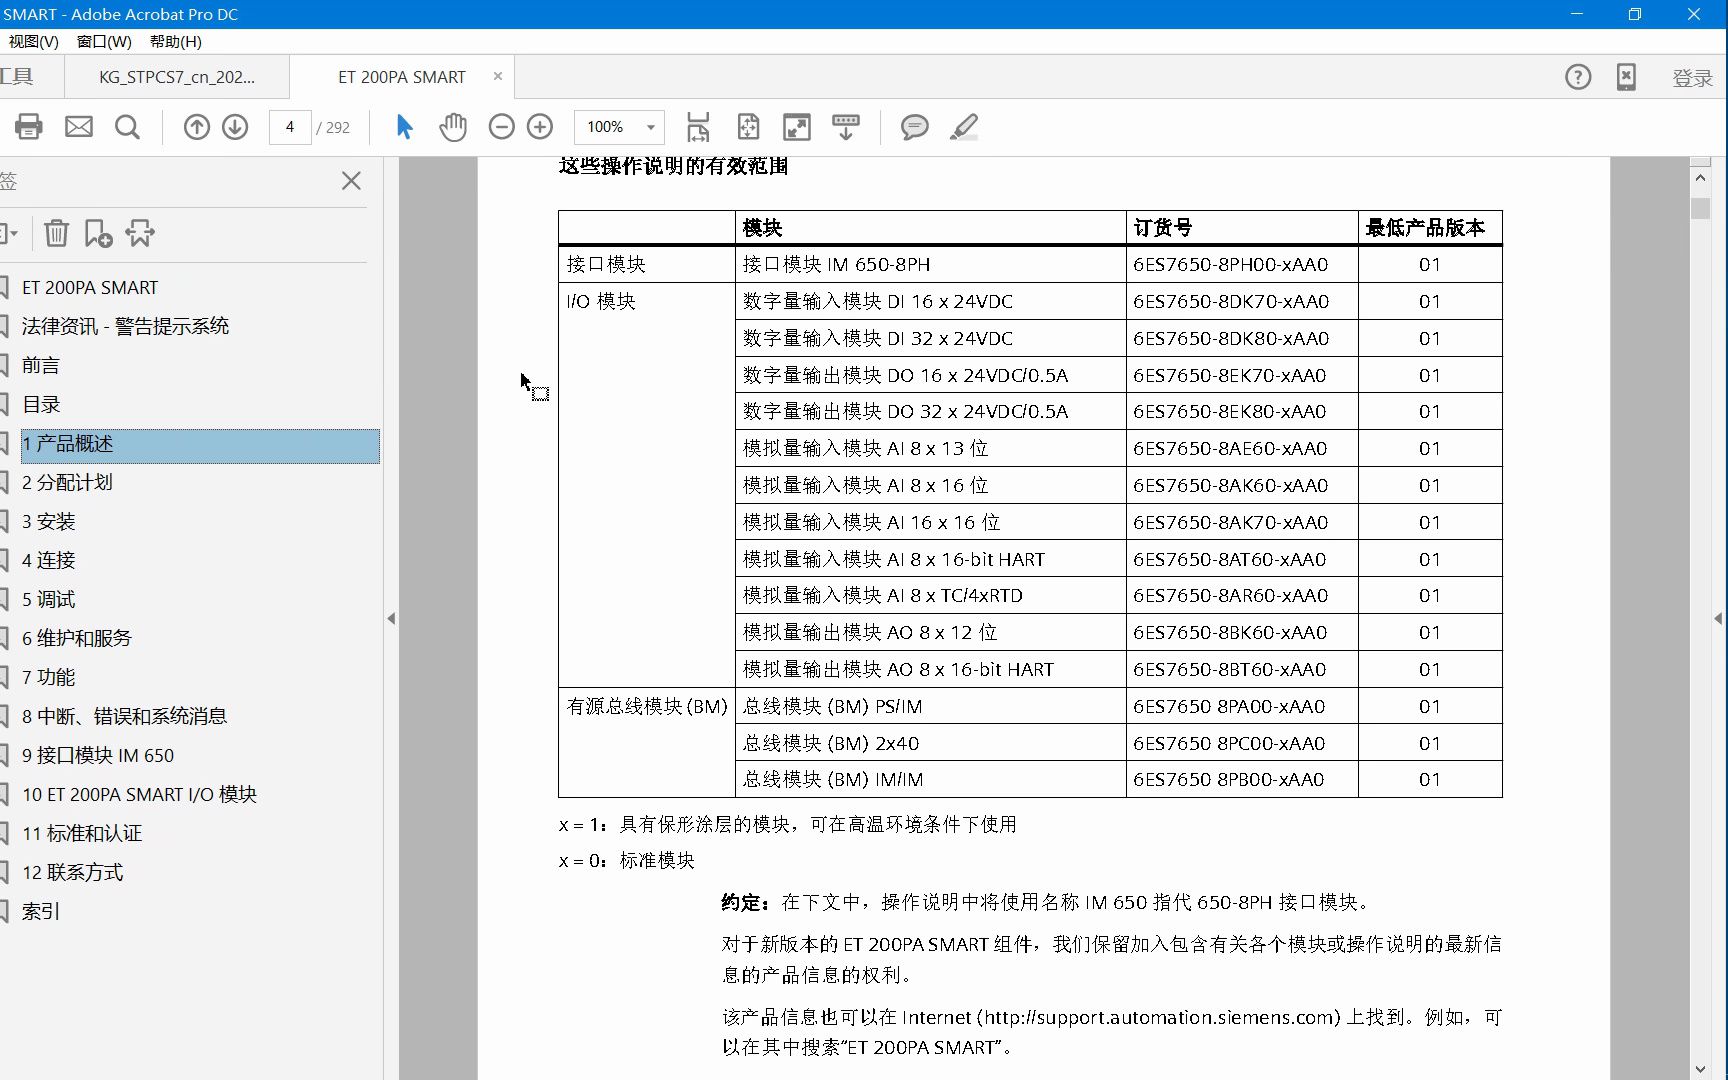Click the 登录 sign-in button

tap(1692, 78)
